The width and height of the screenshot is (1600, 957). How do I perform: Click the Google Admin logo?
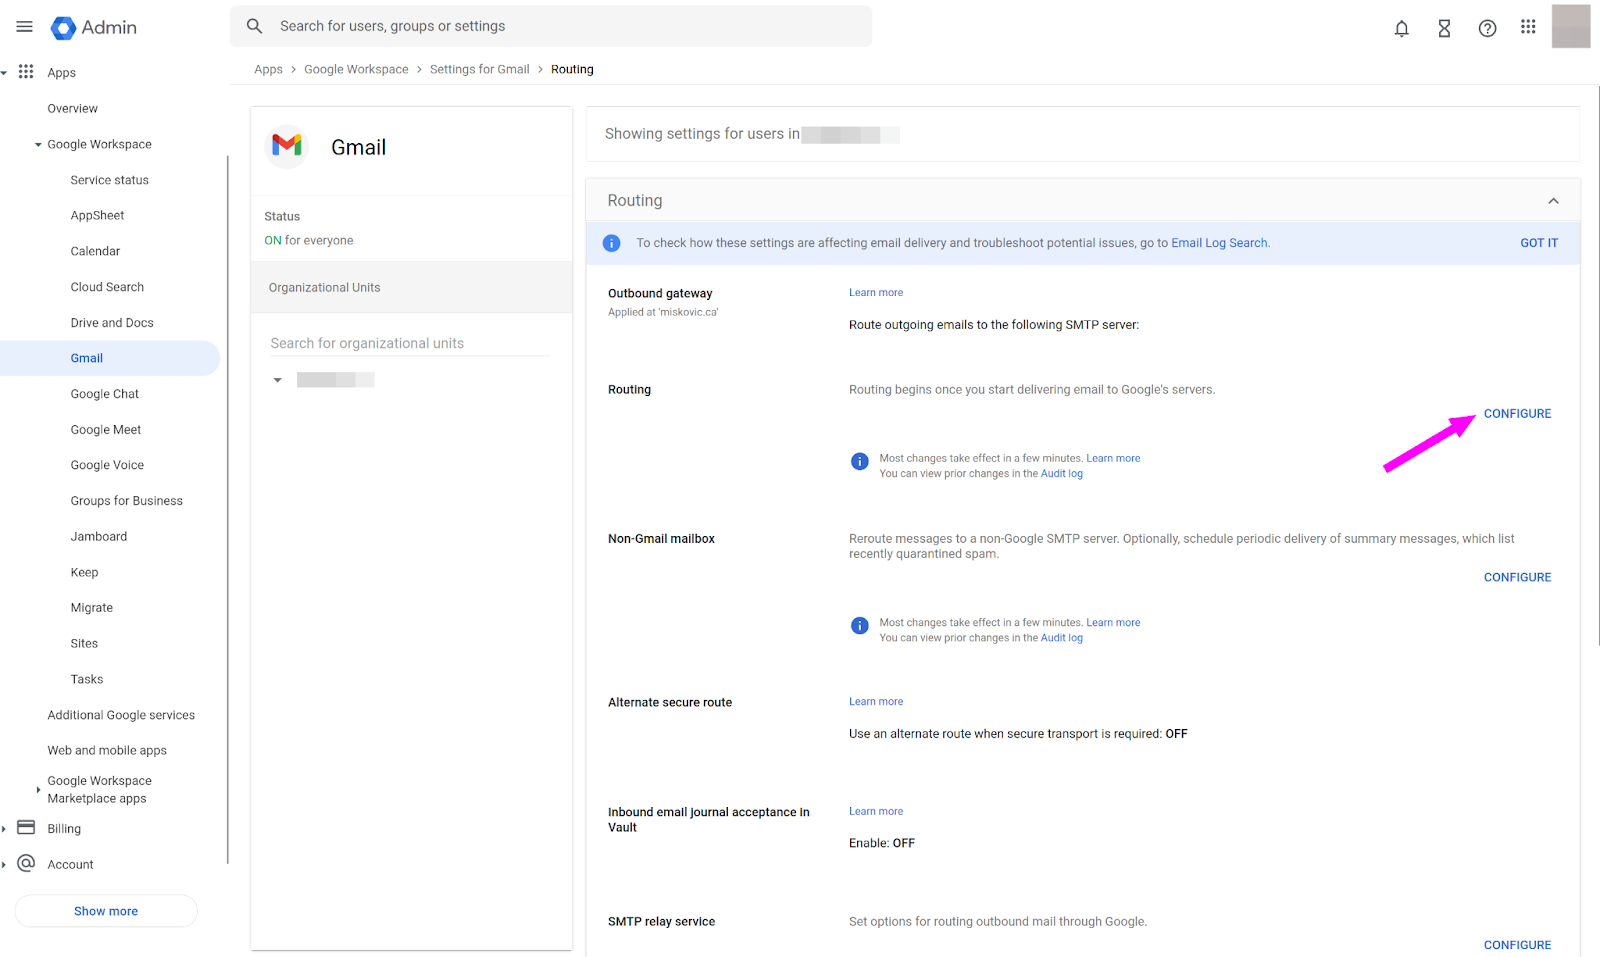94,27
